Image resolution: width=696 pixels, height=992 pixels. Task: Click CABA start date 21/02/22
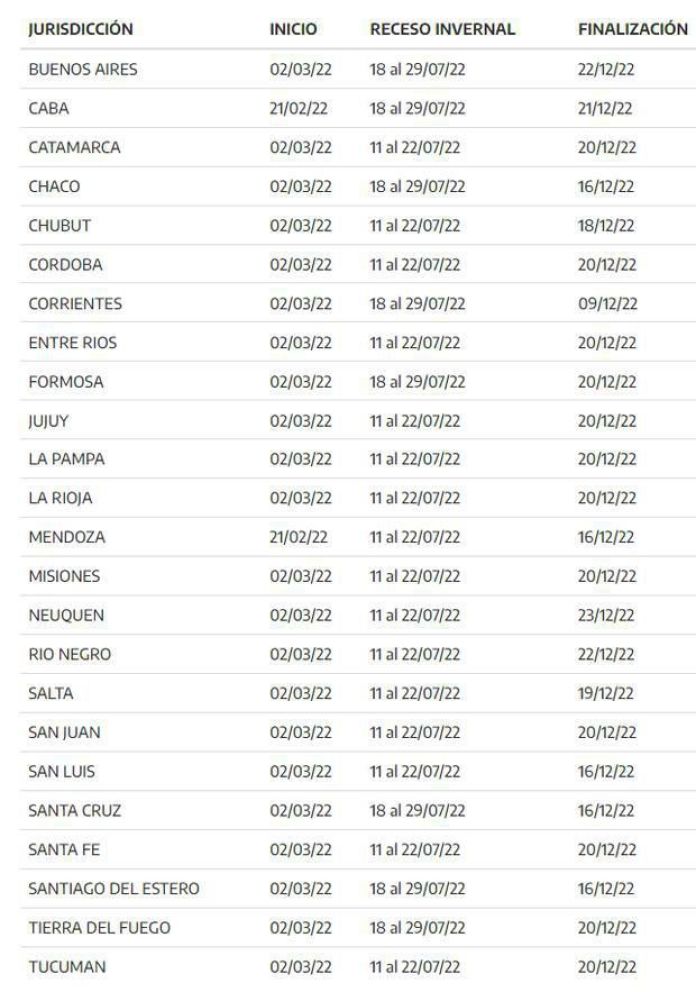pyautogui.click(x=296, y=108)
